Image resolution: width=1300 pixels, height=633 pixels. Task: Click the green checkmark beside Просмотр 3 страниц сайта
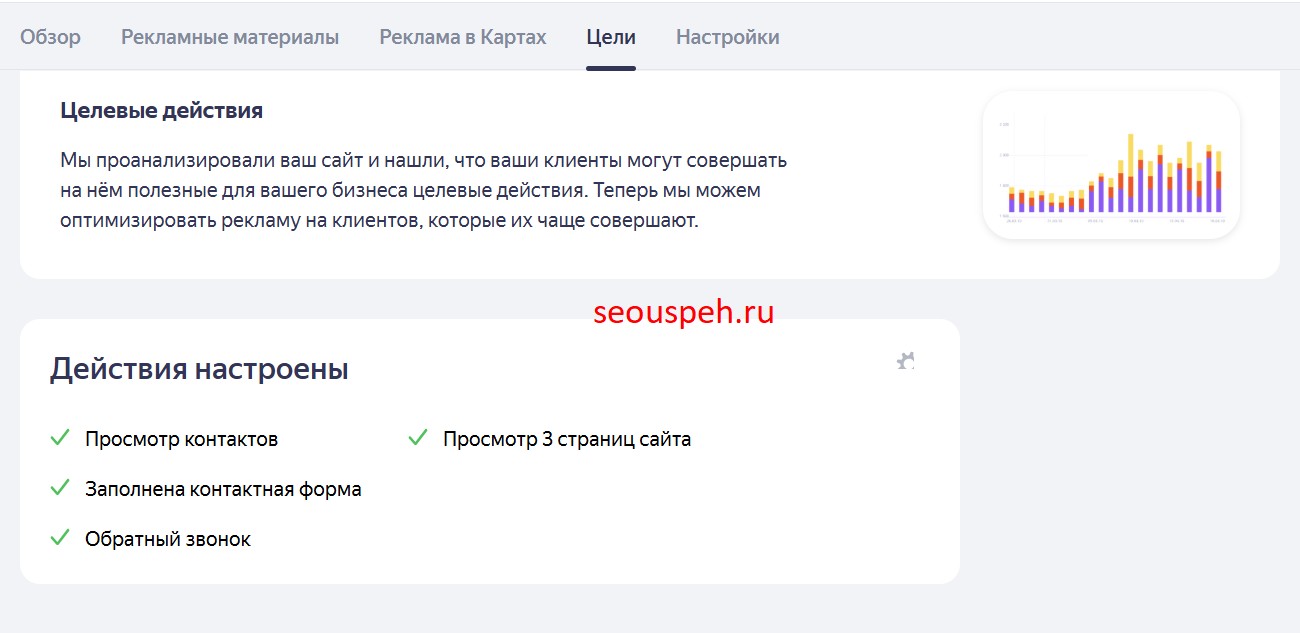418,438
